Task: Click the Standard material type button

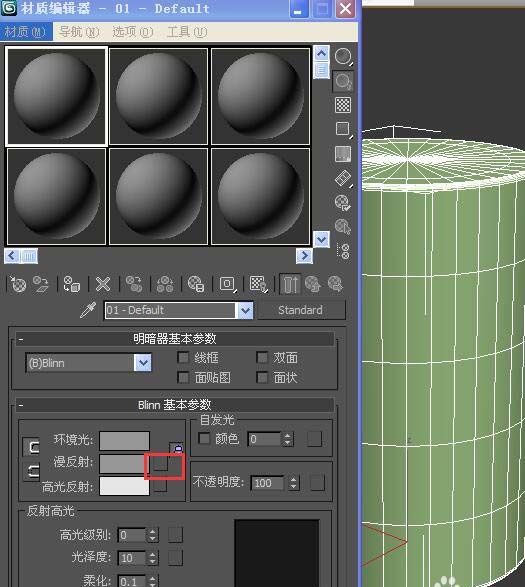Action: (x=300, y=310)
